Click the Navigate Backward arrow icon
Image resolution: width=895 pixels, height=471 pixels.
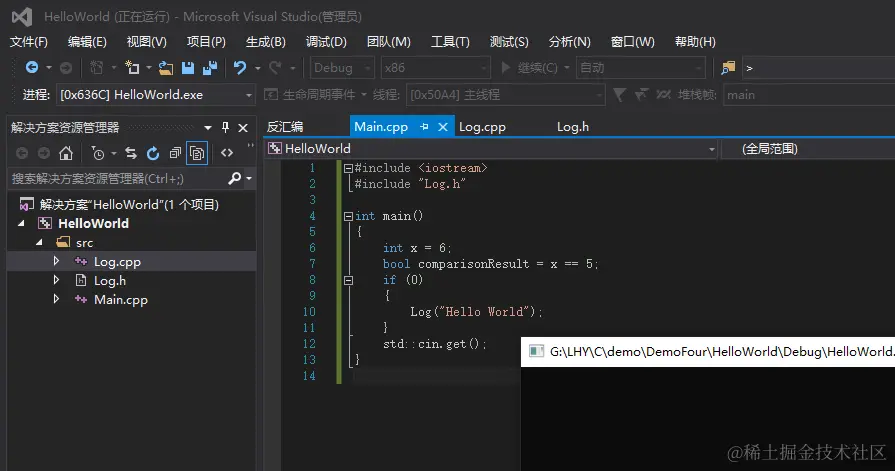tap(32, 67)
